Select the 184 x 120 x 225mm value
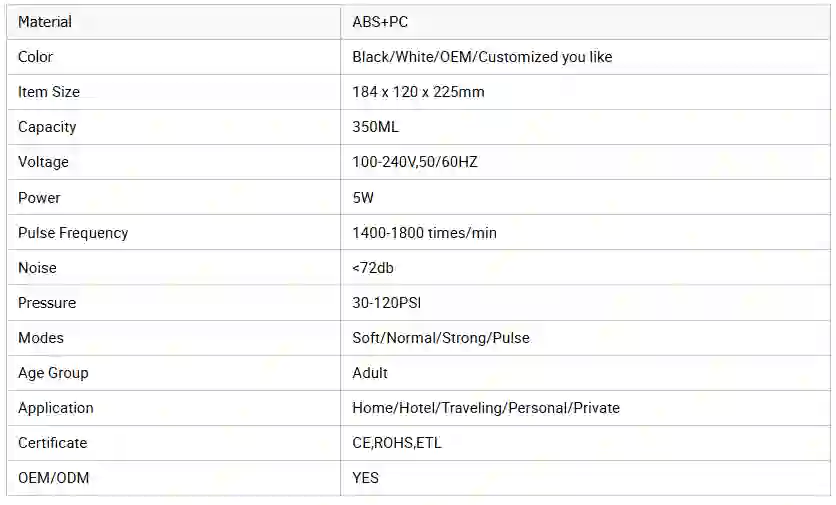The height and width of the screenshot is (505, 836). pos(418,92)
